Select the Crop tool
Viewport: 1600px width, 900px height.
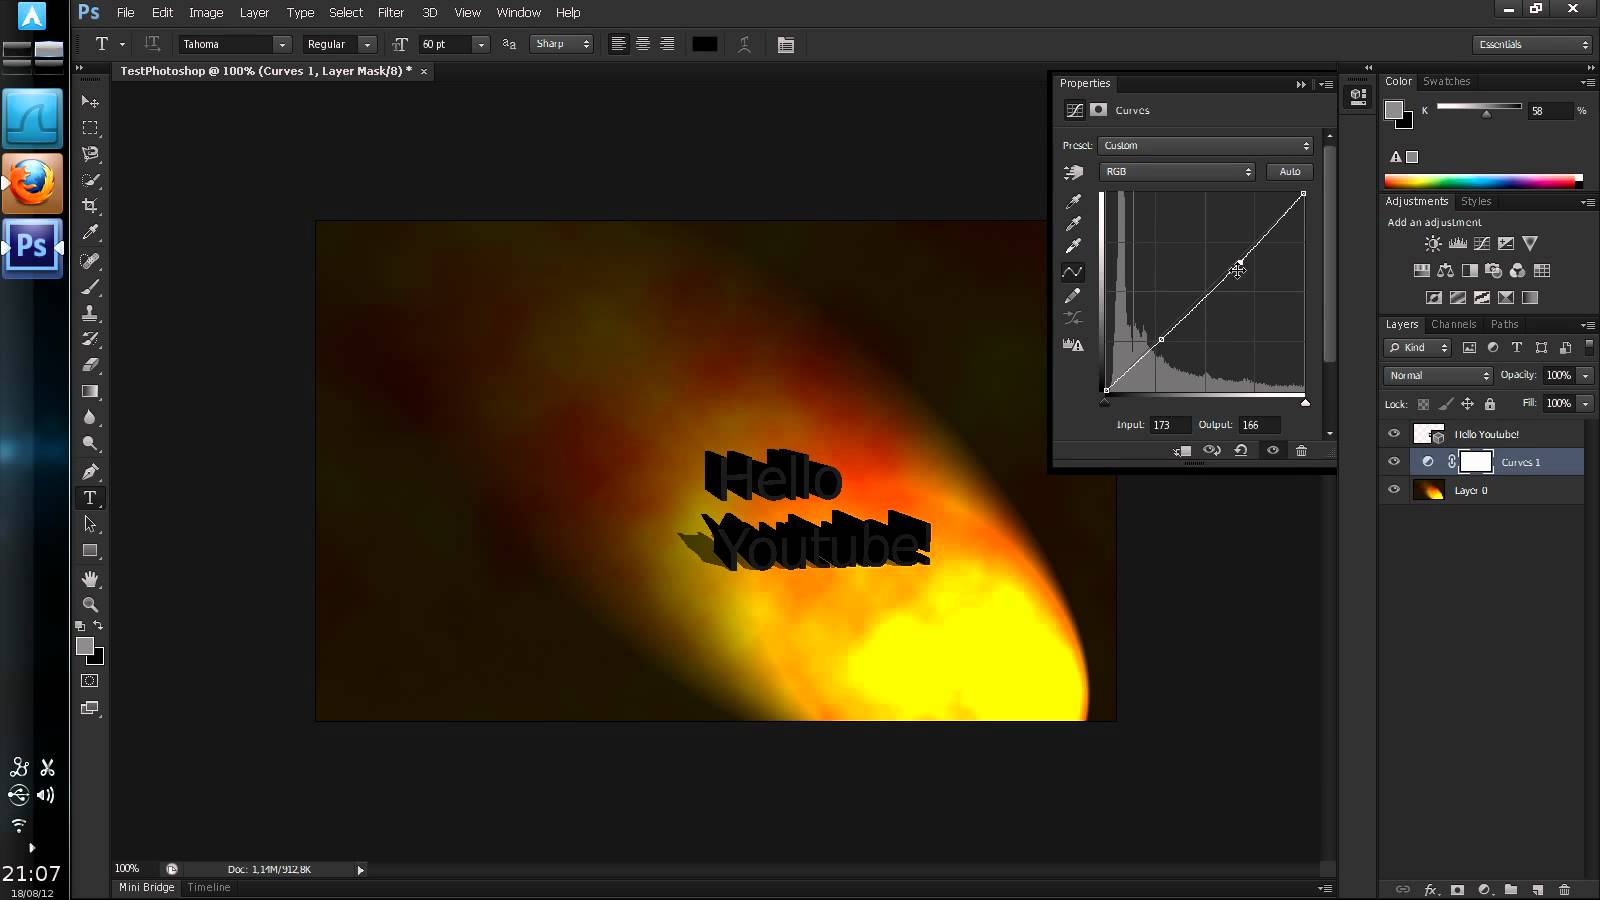point(90,206)
